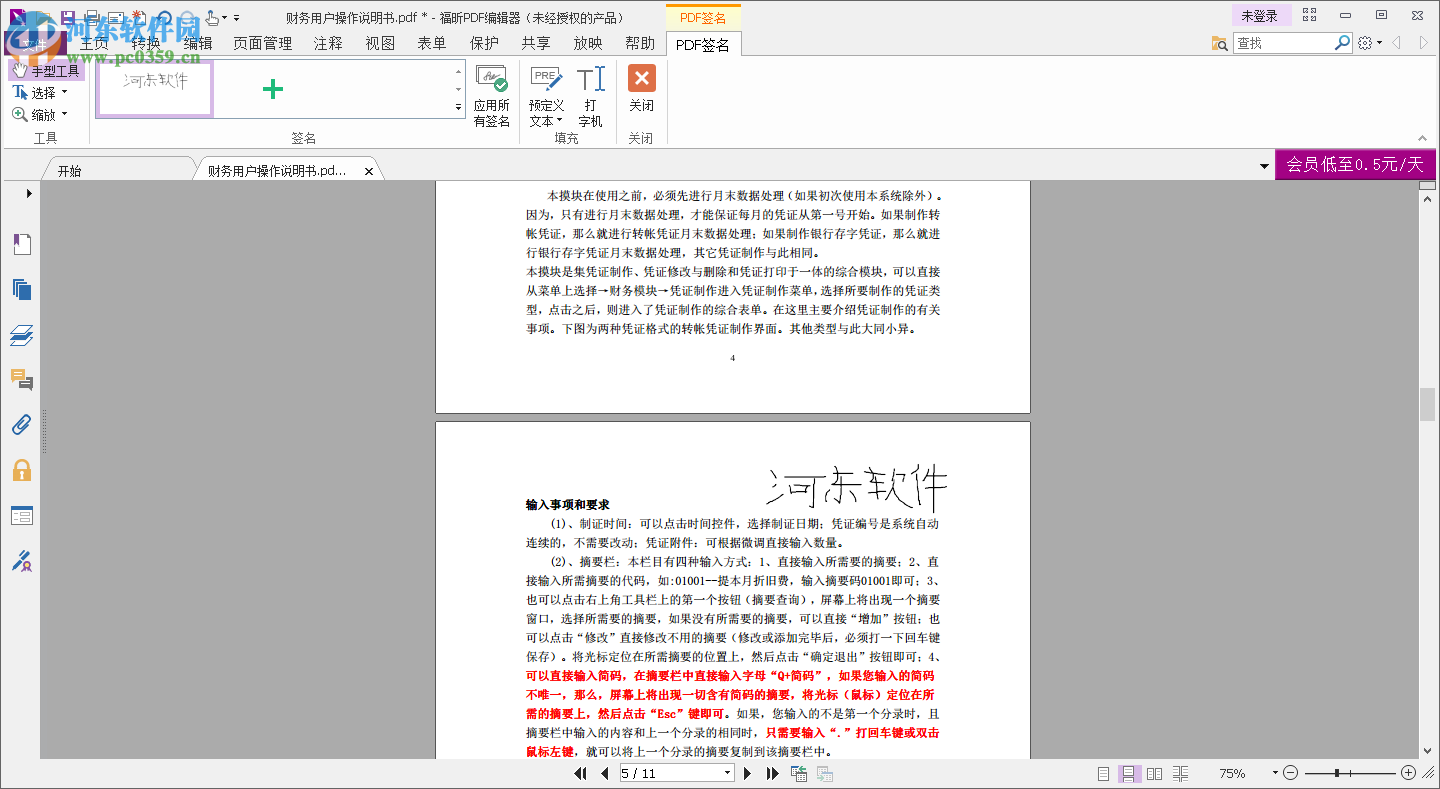Open the digital signatures panel

tap(22, 561)
